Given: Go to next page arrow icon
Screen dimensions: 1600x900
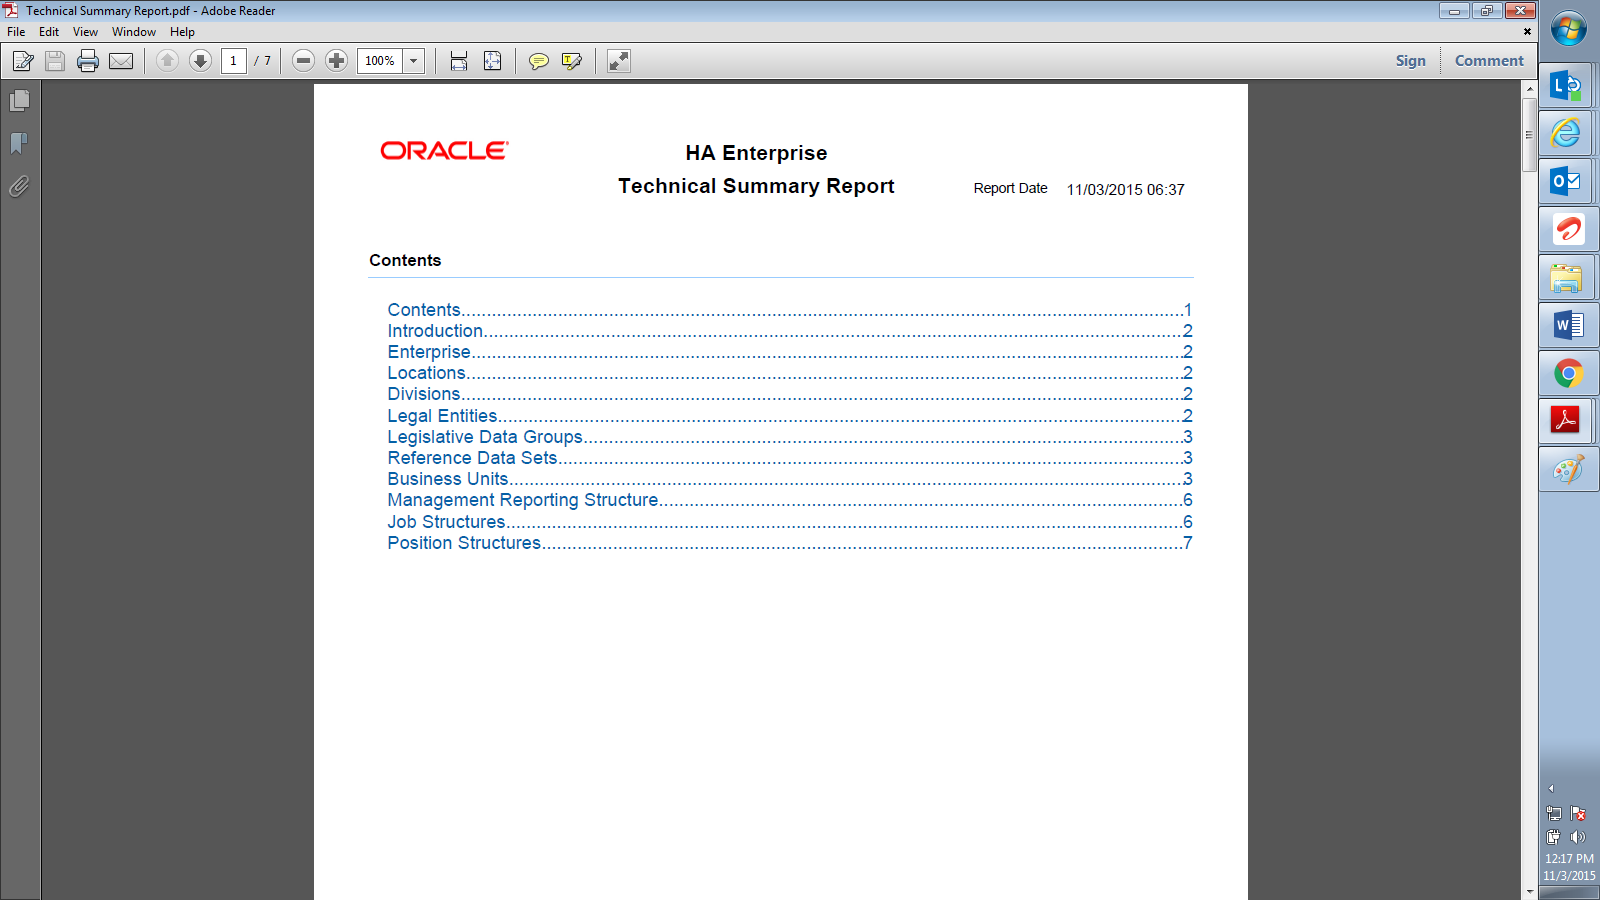Looking at the screenshot, I should pyautogui.click(x=200, y=61).
